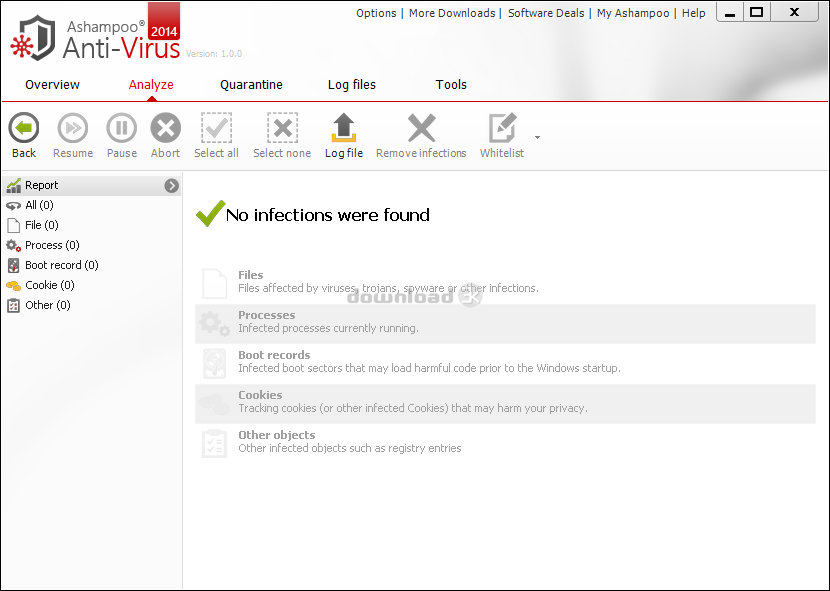Select All (0) in sidebar
Viewport: 830px width, 591px height.
[x=39, y=205]
